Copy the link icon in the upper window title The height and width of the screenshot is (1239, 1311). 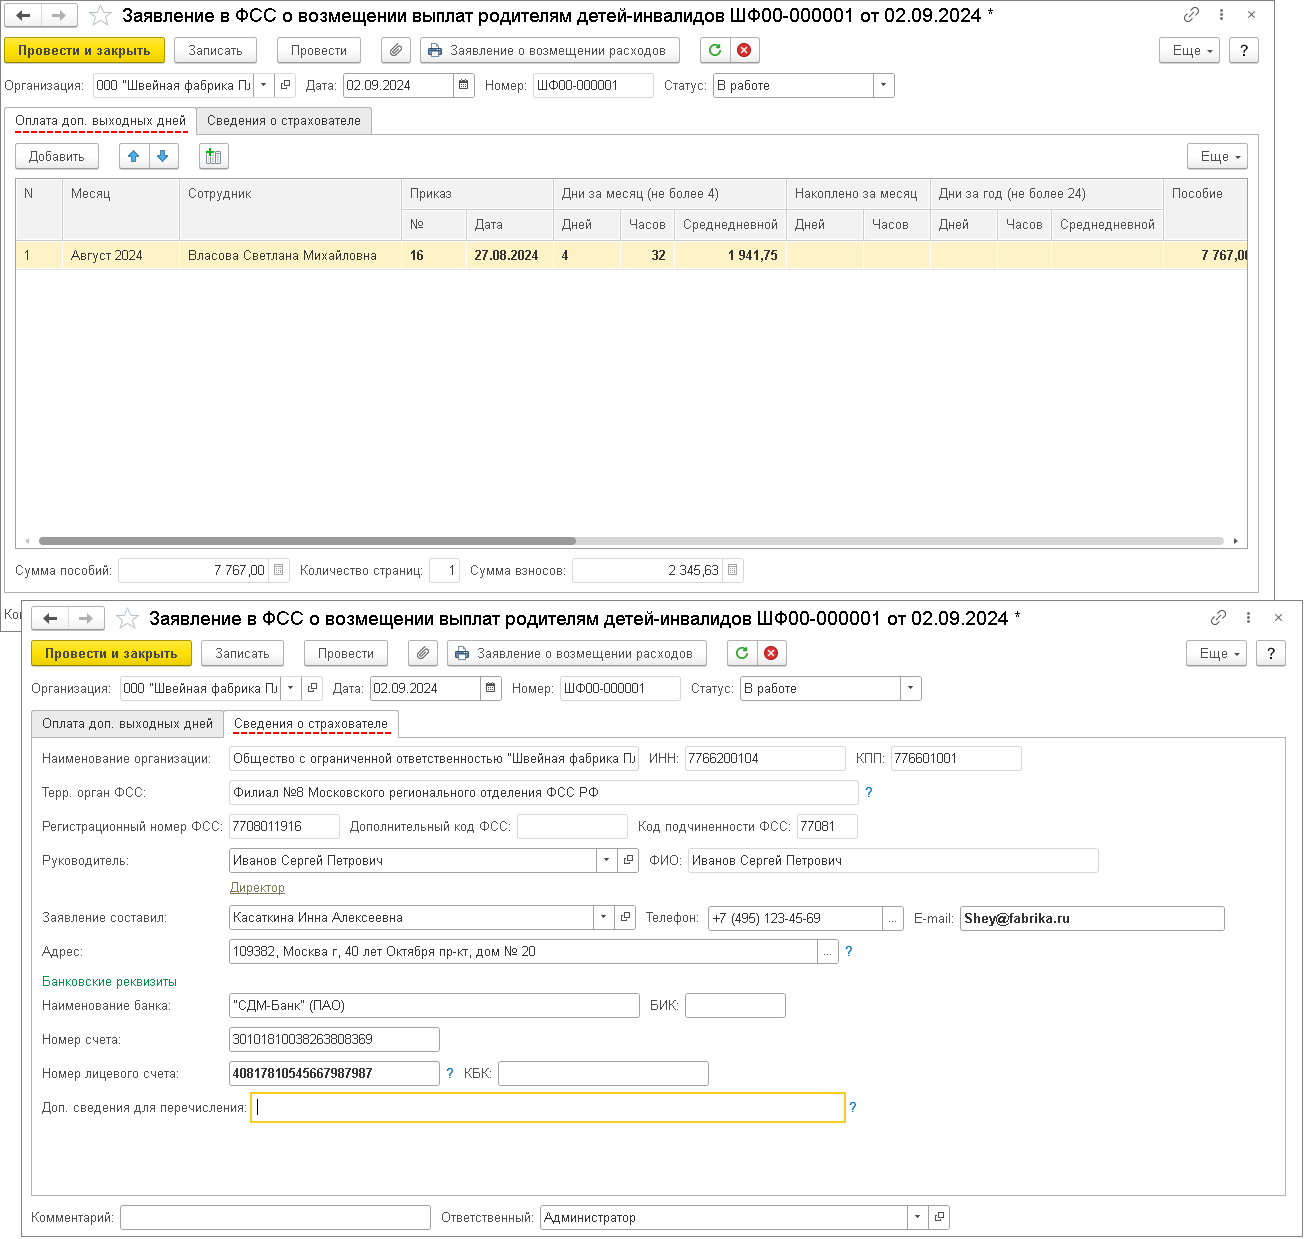click(x=1191, y=15)
